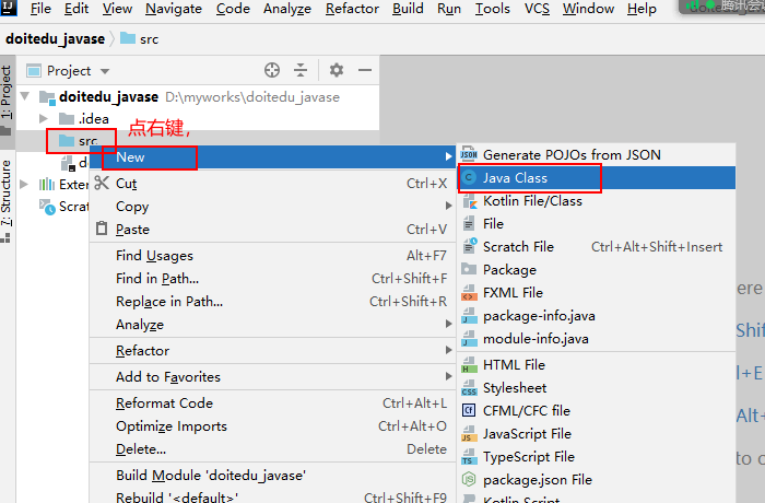Open the Build menu

(x=408, y=8)
